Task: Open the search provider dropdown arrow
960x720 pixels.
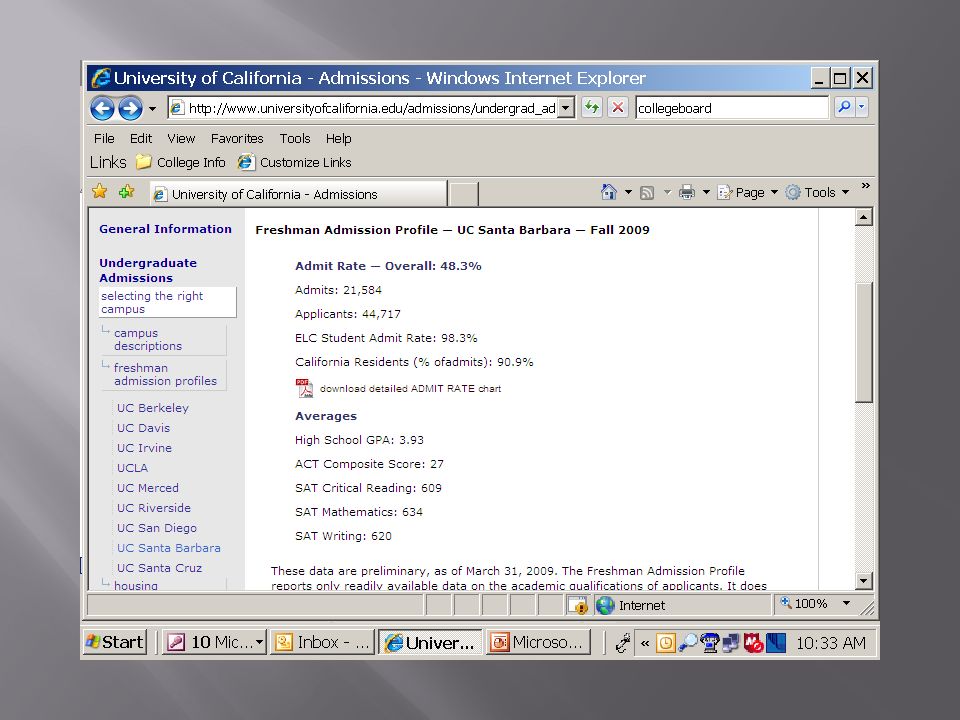Action: 861,107
